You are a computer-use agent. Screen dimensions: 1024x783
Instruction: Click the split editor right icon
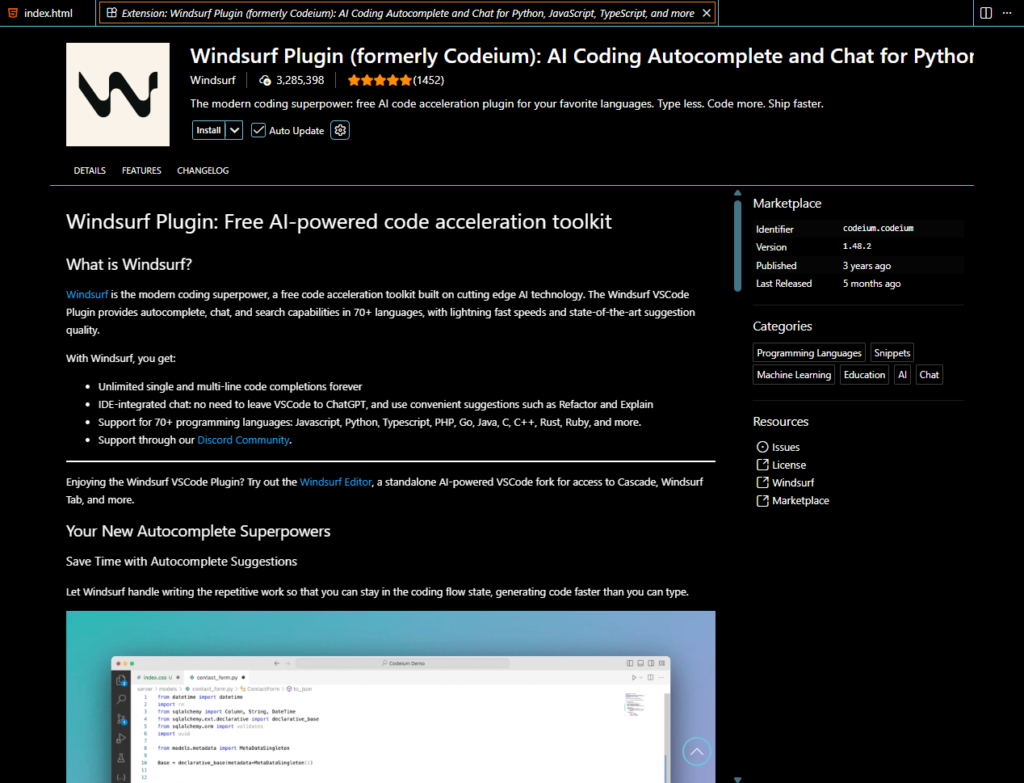986,13
